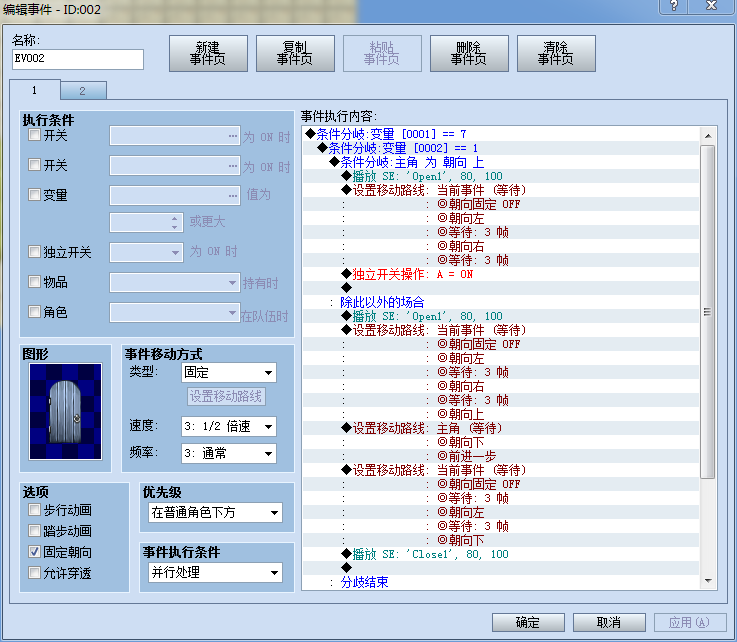Click 删除事件页 button

pos(469,53)
